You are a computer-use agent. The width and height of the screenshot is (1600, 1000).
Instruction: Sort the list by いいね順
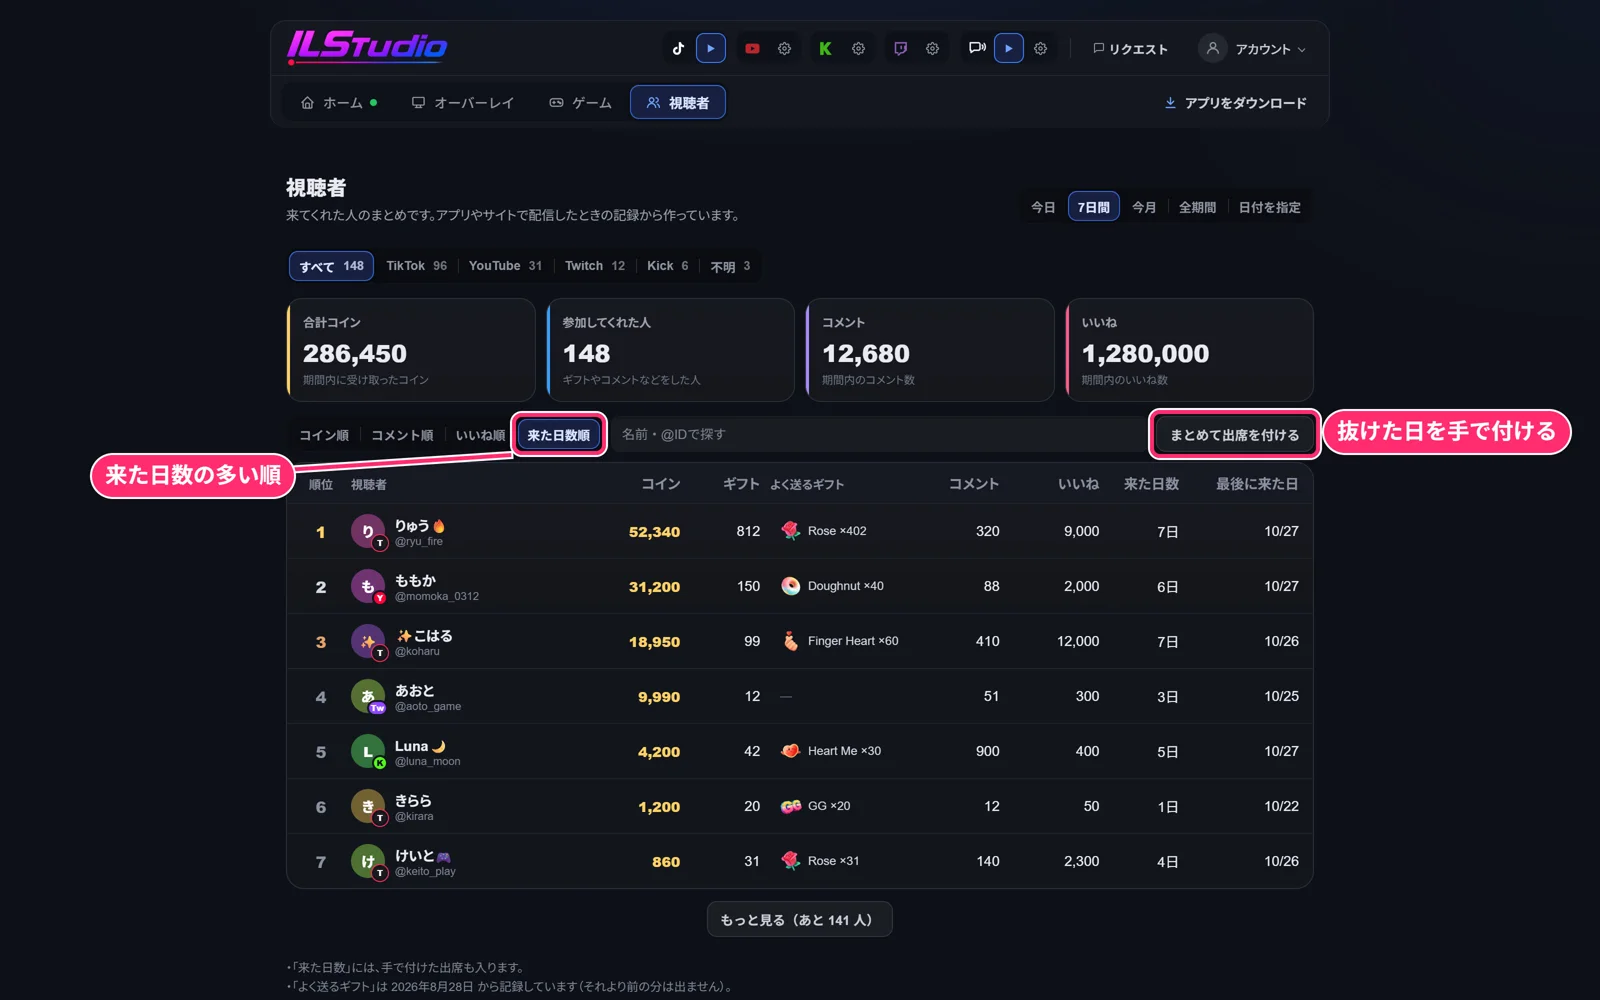point(480,435)
